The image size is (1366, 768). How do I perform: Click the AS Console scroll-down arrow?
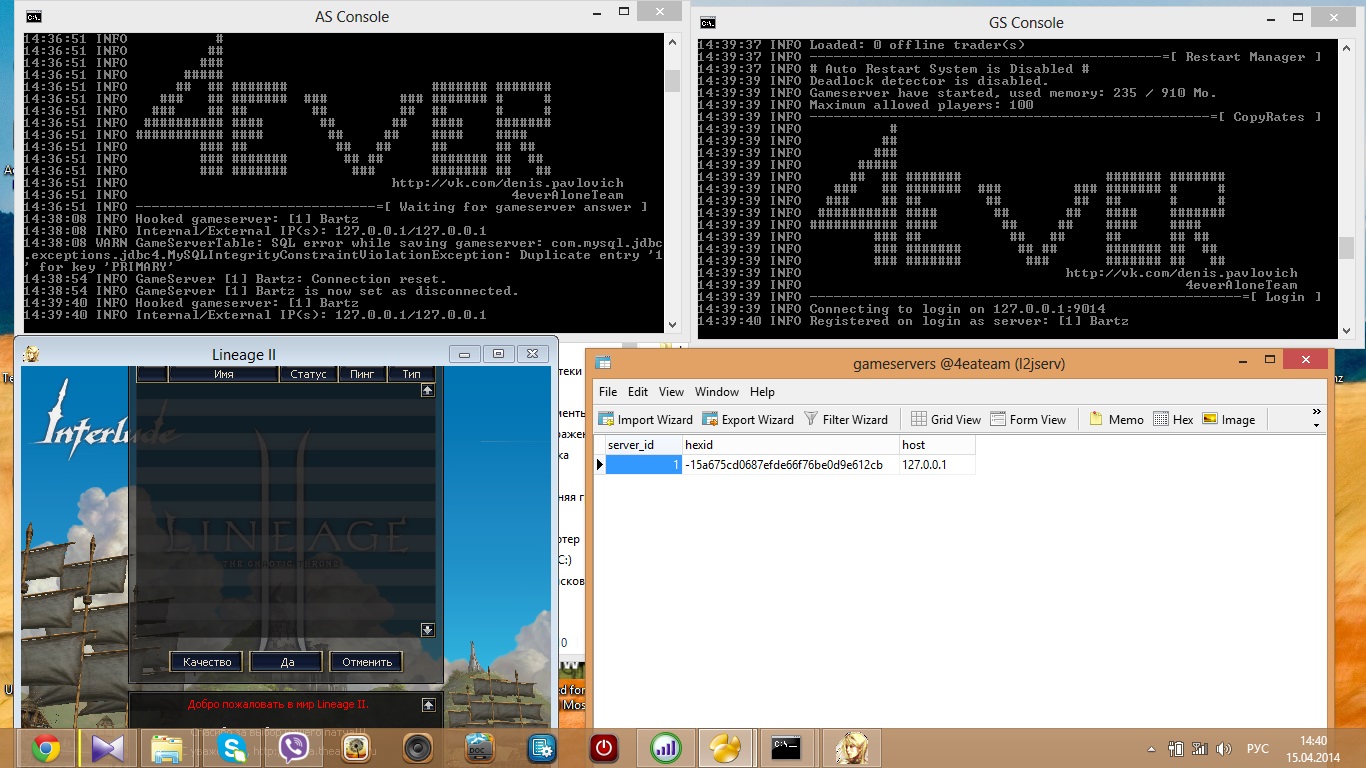[x=673, y=323]
